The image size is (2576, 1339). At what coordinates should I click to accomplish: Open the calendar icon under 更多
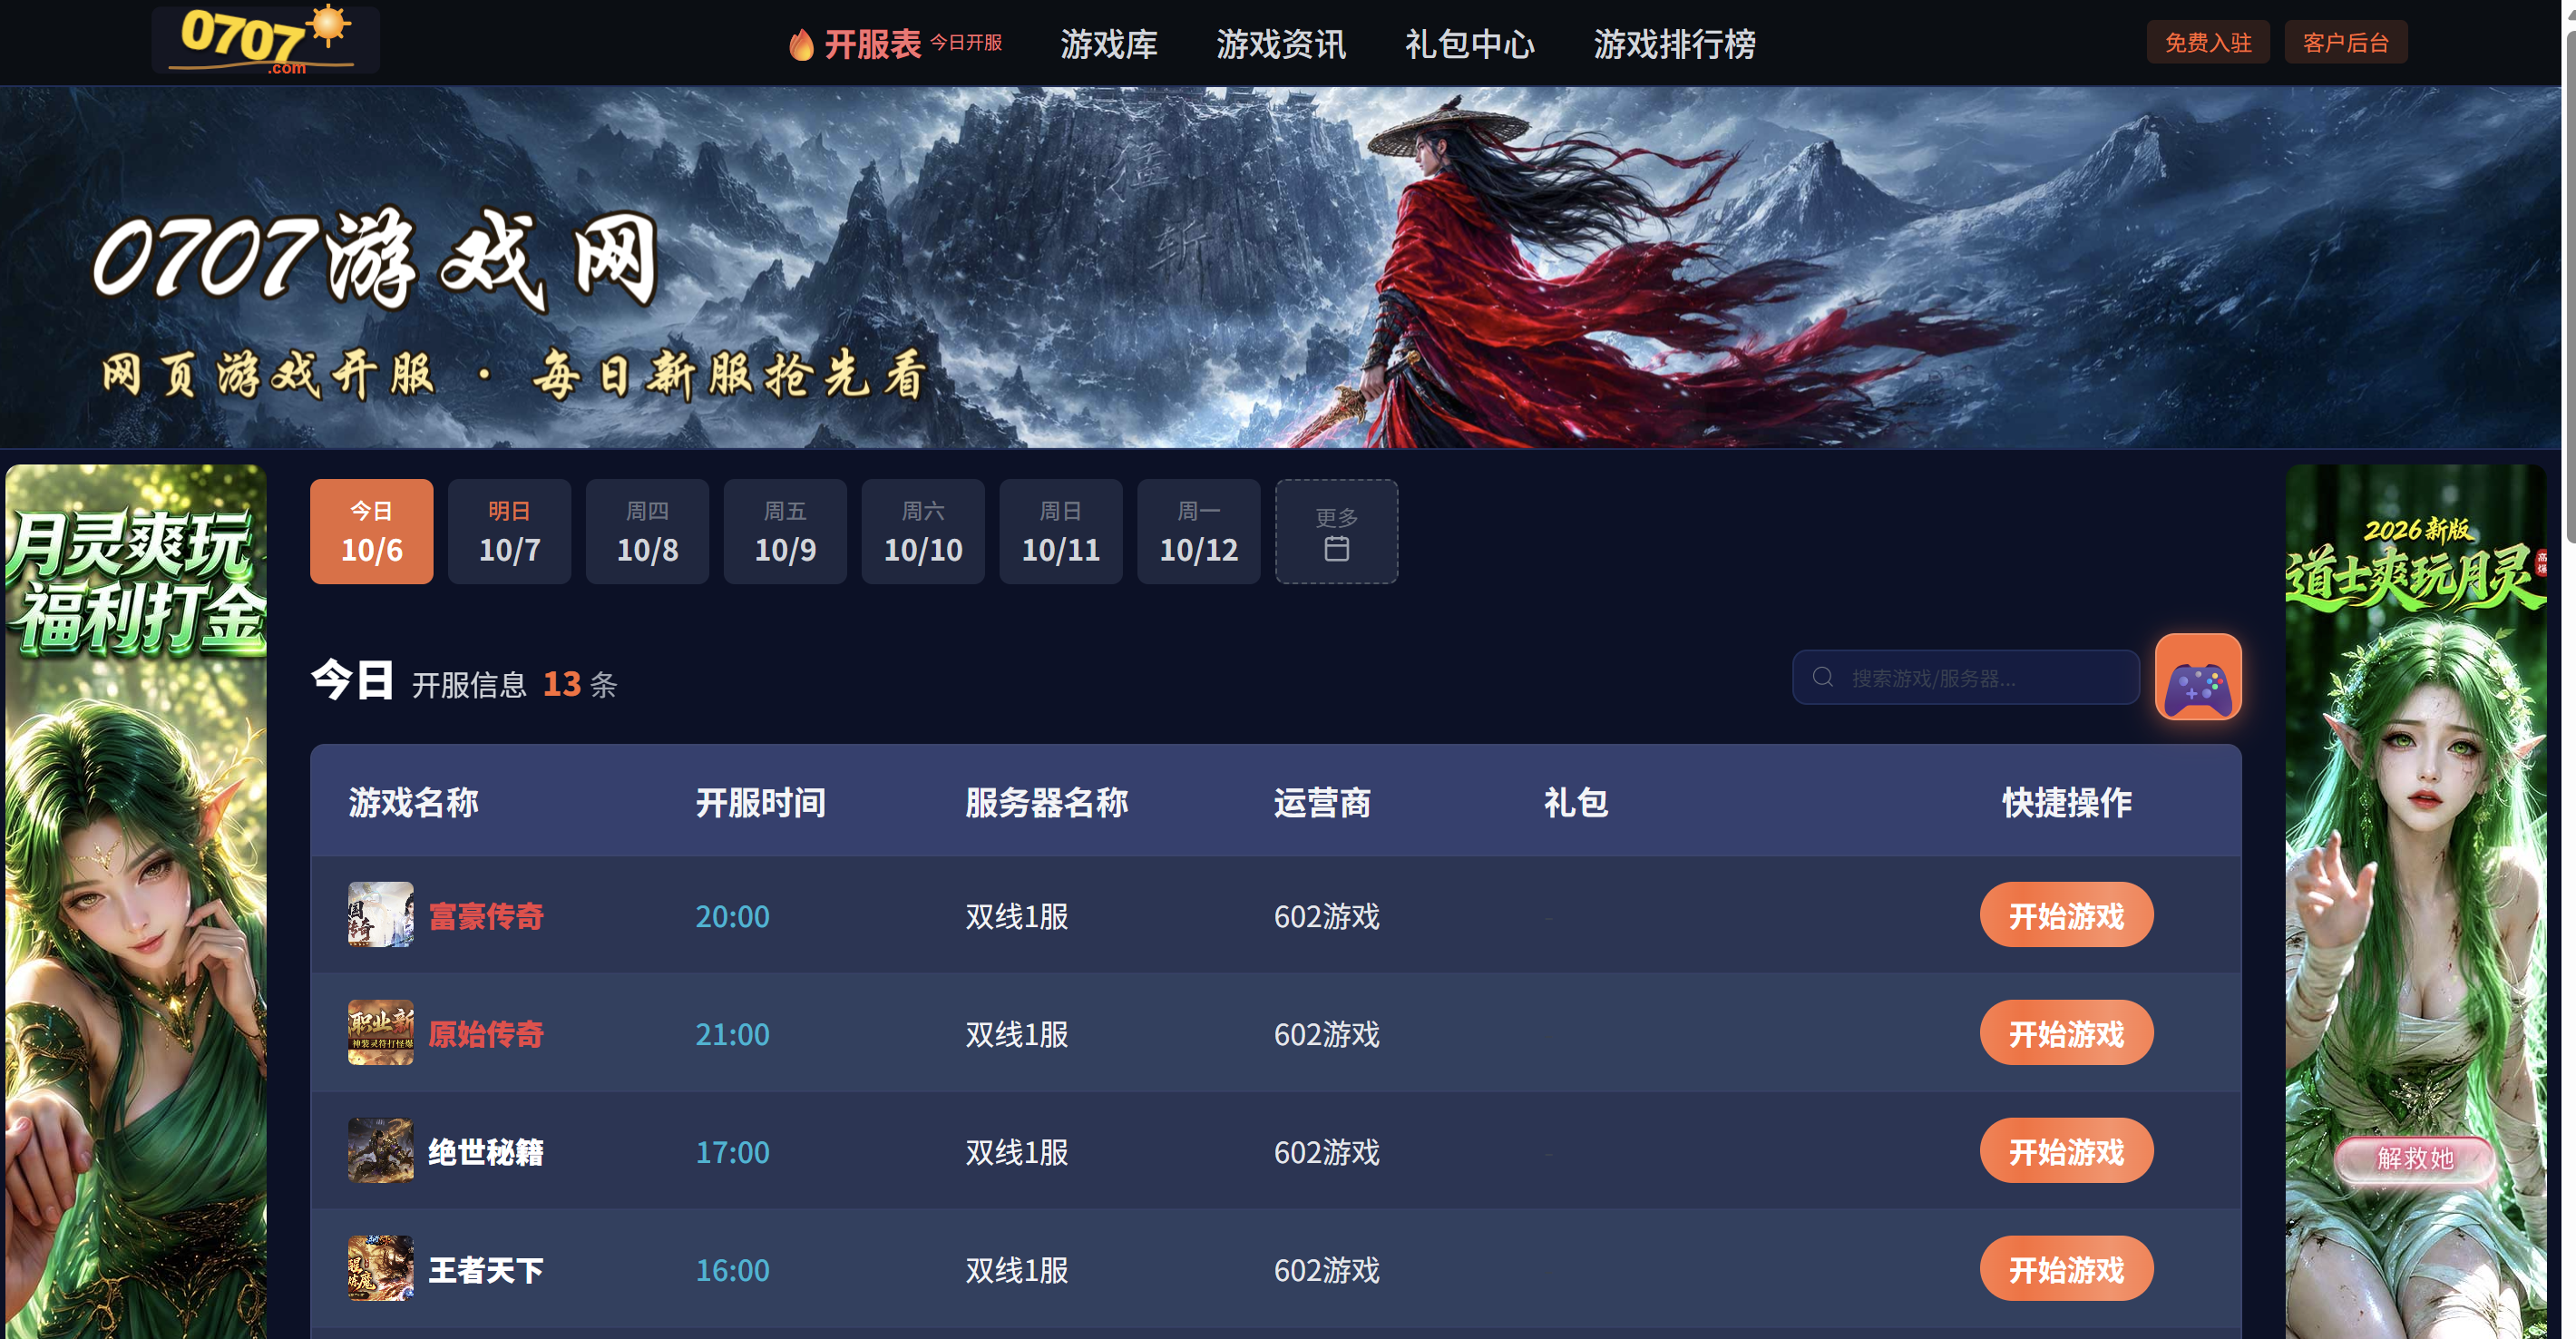click(1336, 549)
